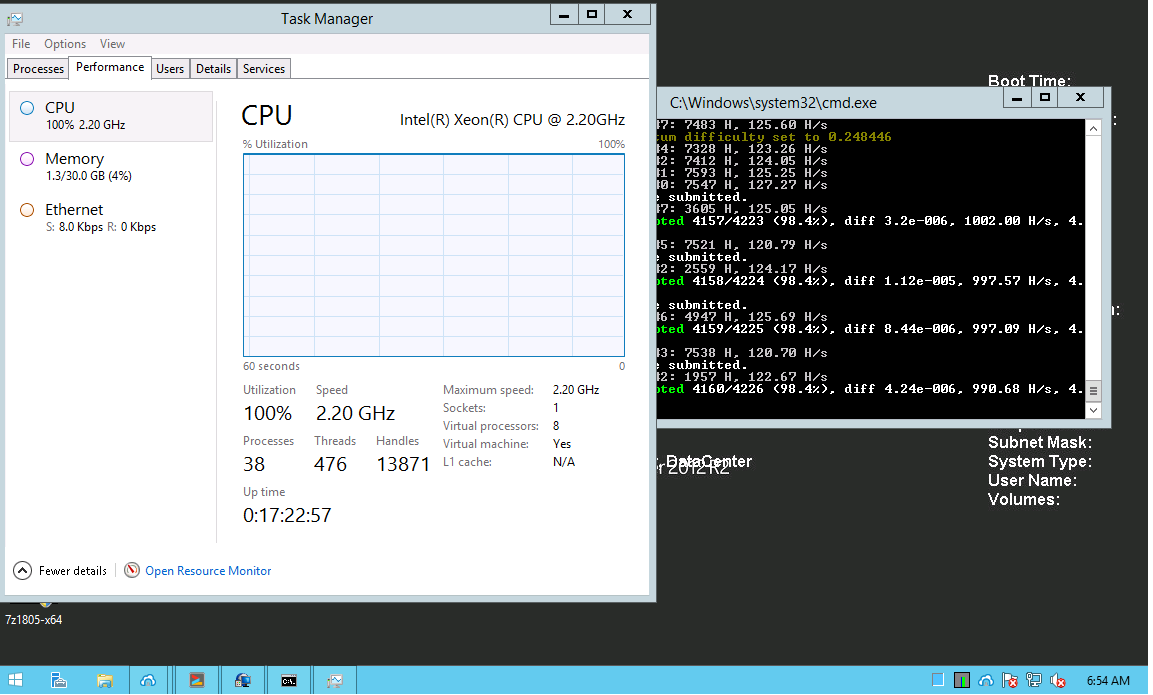Click the cmd.exe scrollbar up arrow
The image size is (1153, 695).
[1093, 128]
